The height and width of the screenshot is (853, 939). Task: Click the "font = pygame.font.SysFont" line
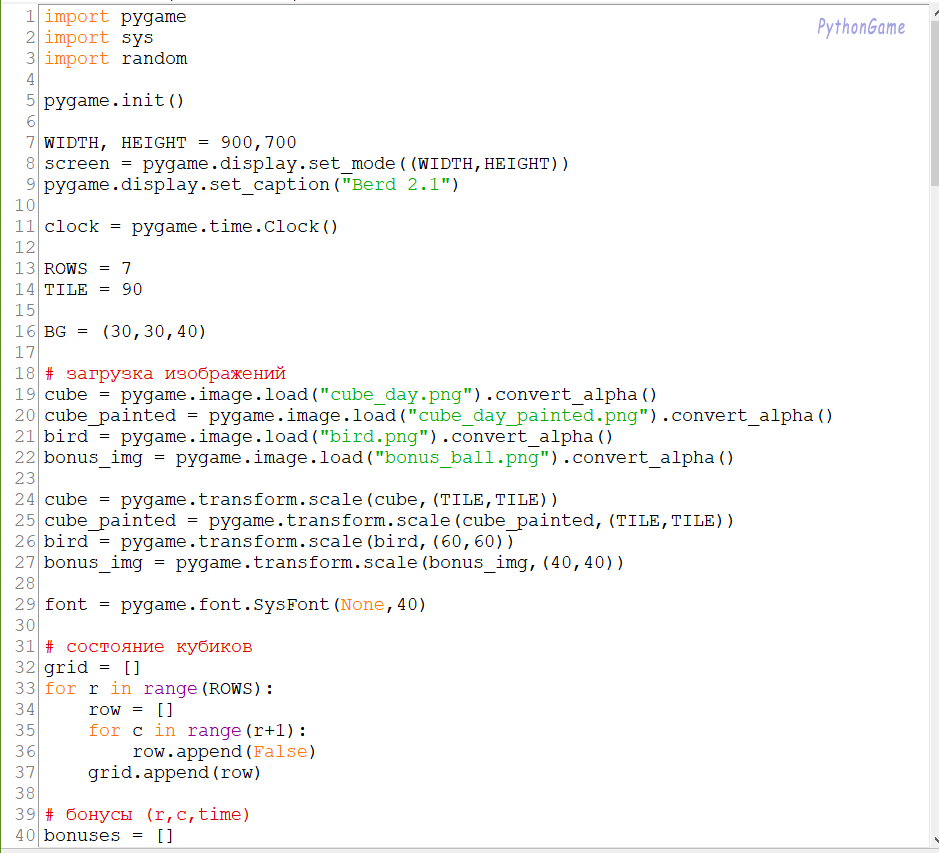click(x=235, y=604)
